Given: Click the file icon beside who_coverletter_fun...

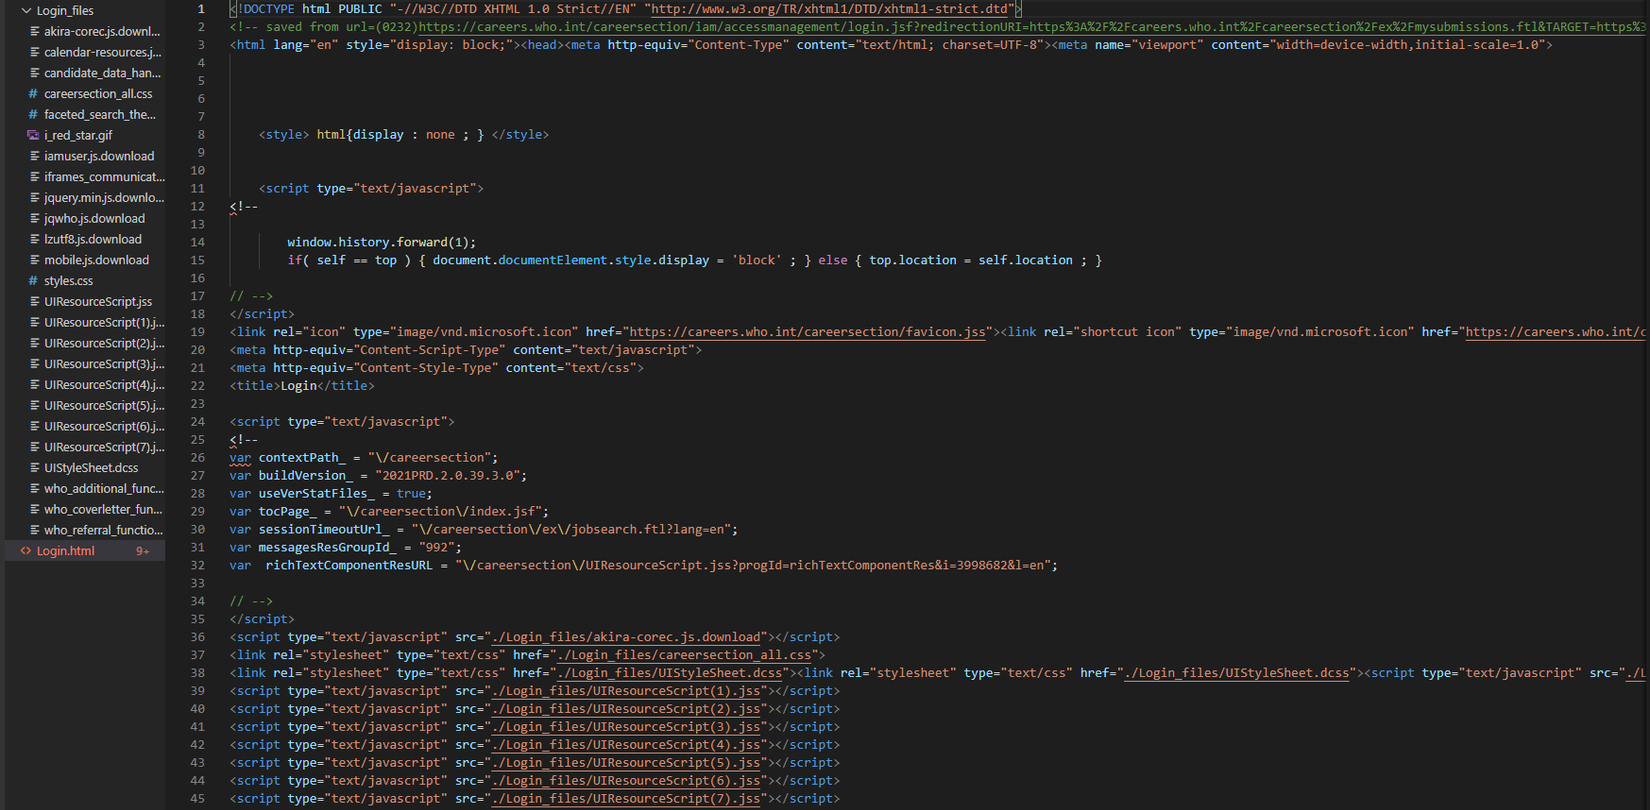Looking at the screenshot, I should coord(35,510).
